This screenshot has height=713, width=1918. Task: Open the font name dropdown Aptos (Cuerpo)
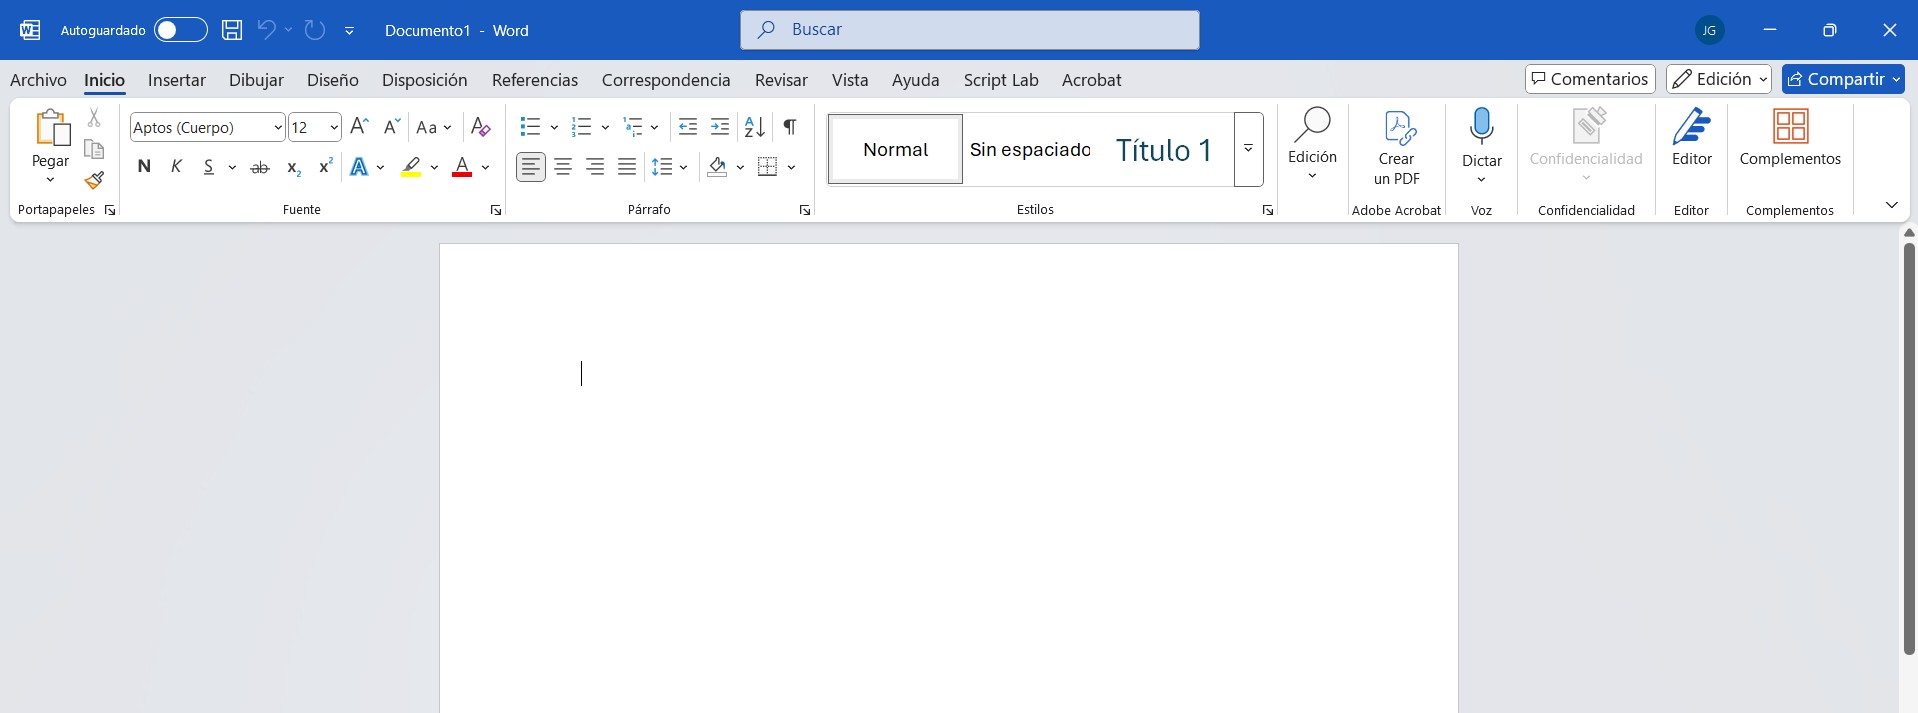277,128
